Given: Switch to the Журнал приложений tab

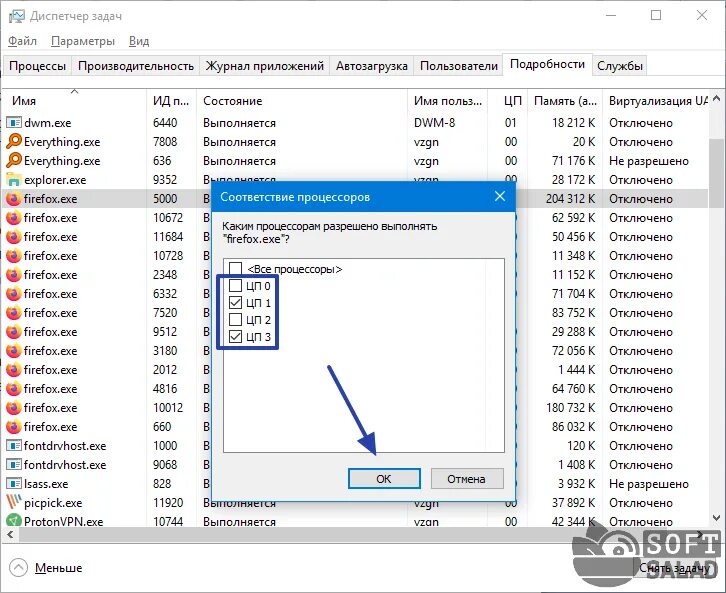Looking at the screenshot, I should pyautogui.click(x=265, y=66).
